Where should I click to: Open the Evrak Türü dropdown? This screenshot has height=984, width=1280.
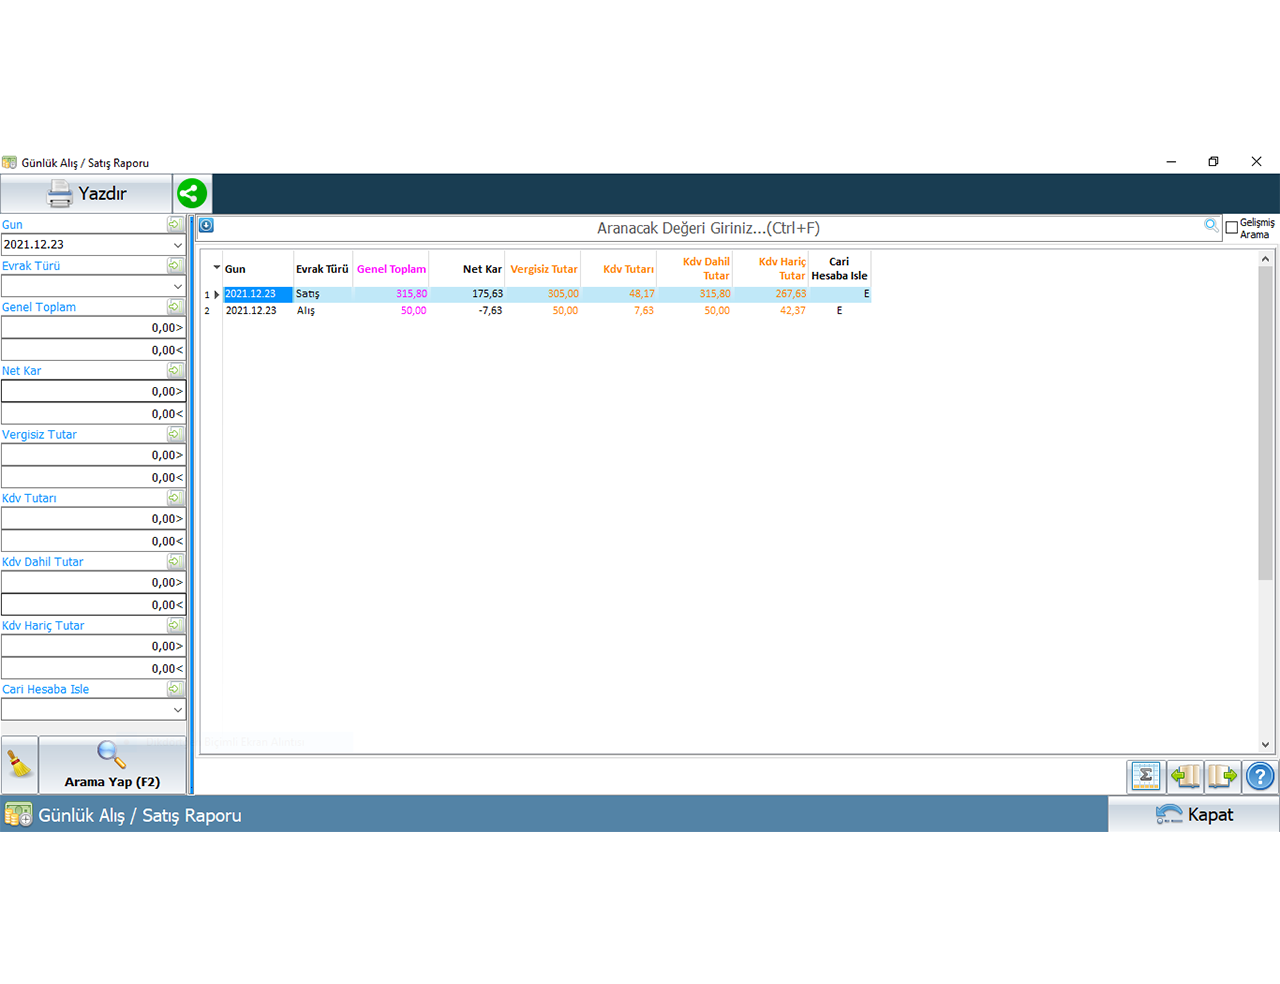tap(177, 286)
